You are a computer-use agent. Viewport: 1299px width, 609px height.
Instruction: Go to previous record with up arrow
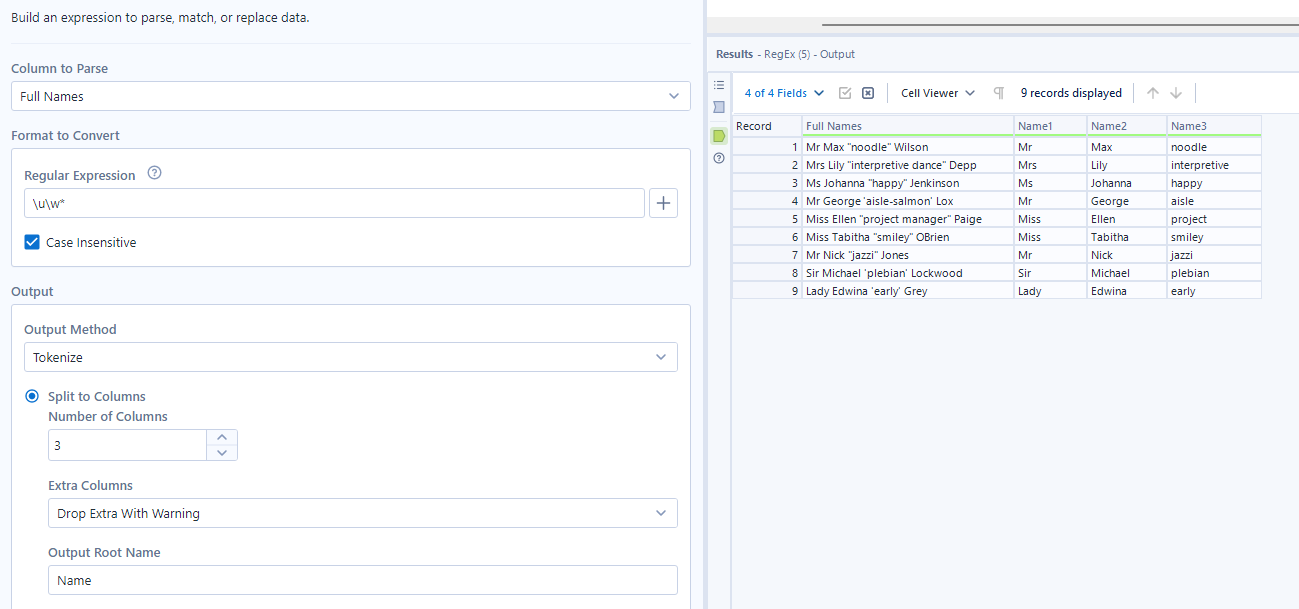1153,93
